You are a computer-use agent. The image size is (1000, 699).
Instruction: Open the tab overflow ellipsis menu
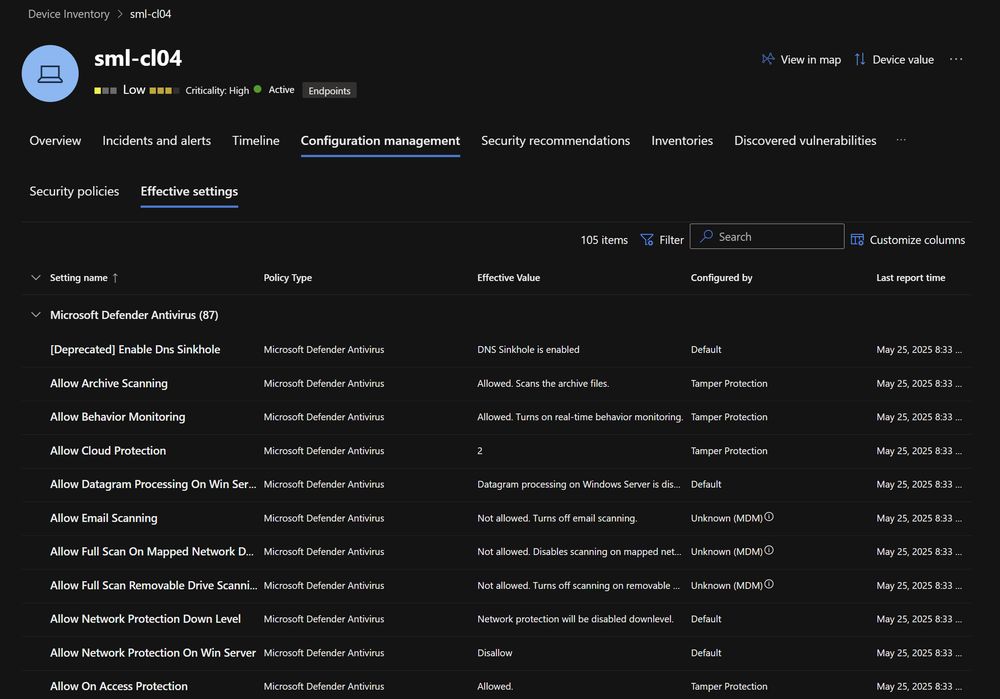[x=901, y=140]
